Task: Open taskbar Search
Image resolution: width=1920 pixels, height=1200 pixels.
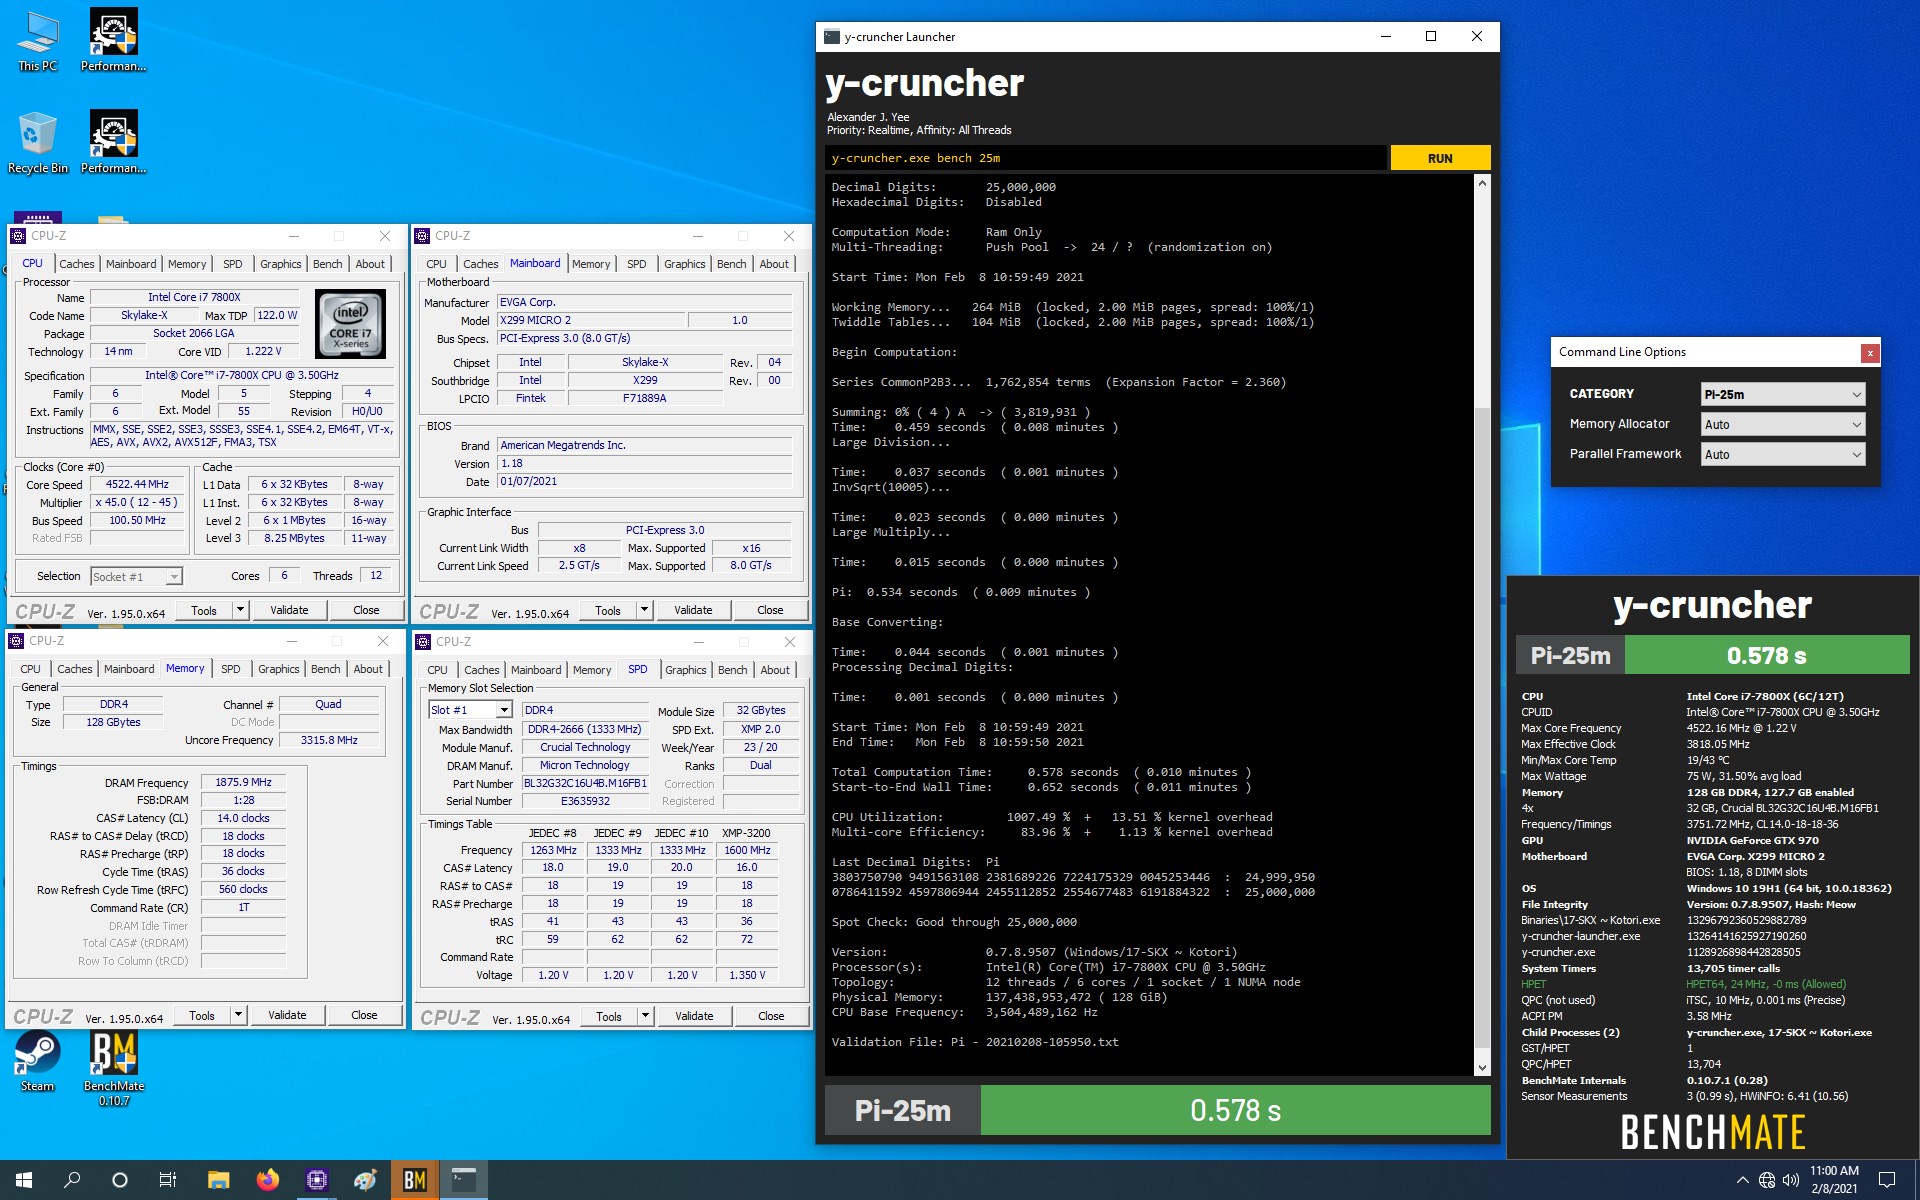Action: [72, 1180]
